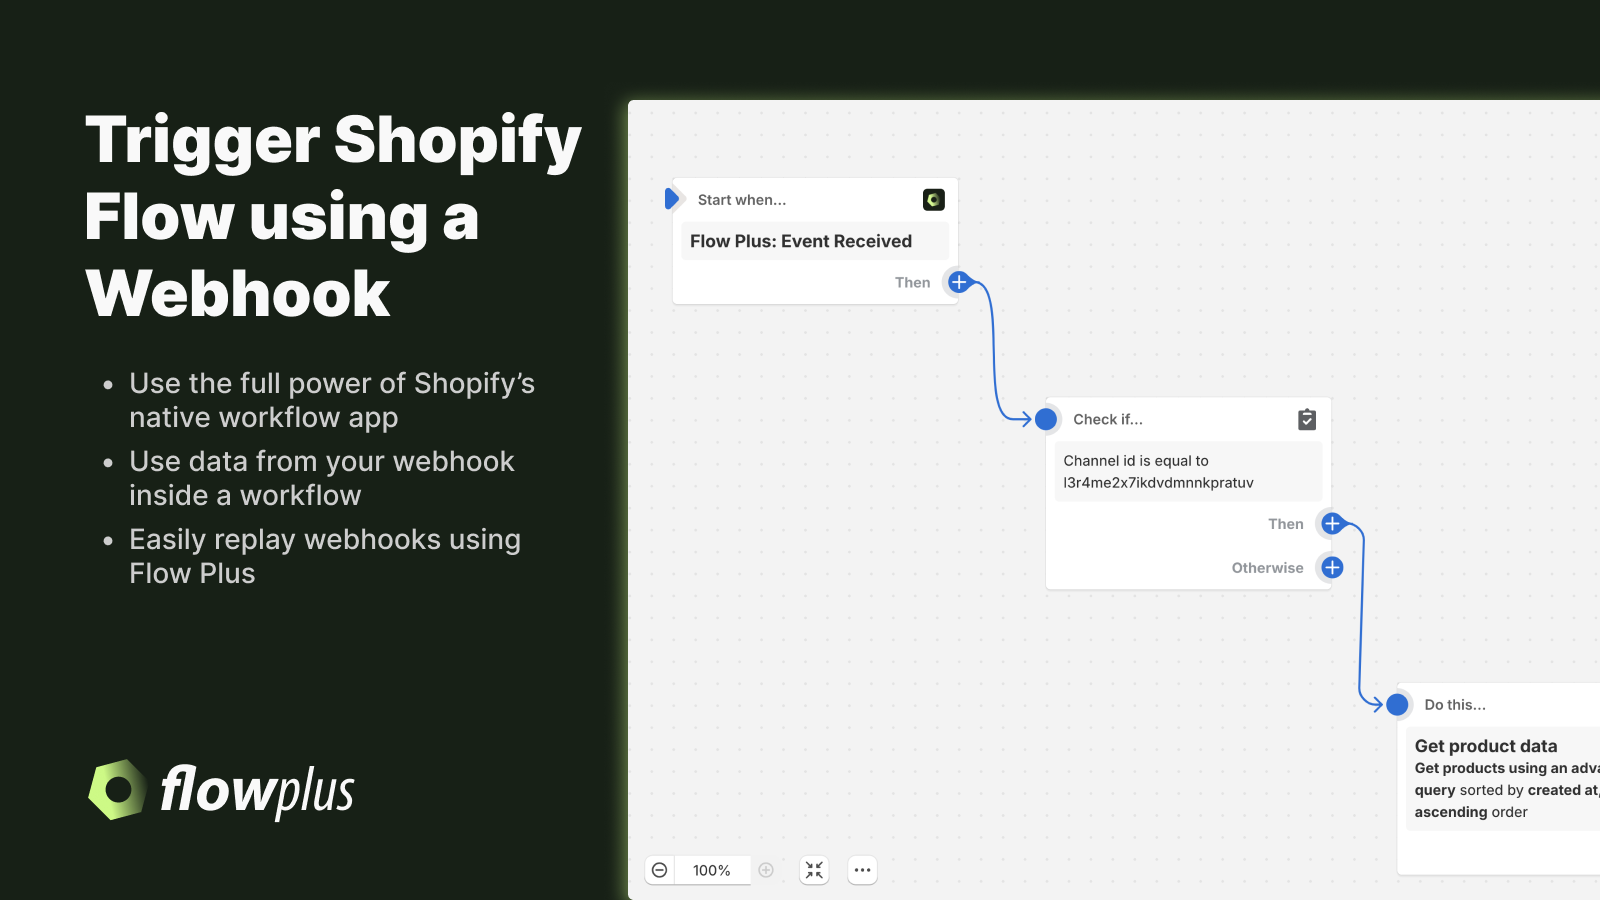Click the clipboard icon on the Check if card

(1307, 419)
